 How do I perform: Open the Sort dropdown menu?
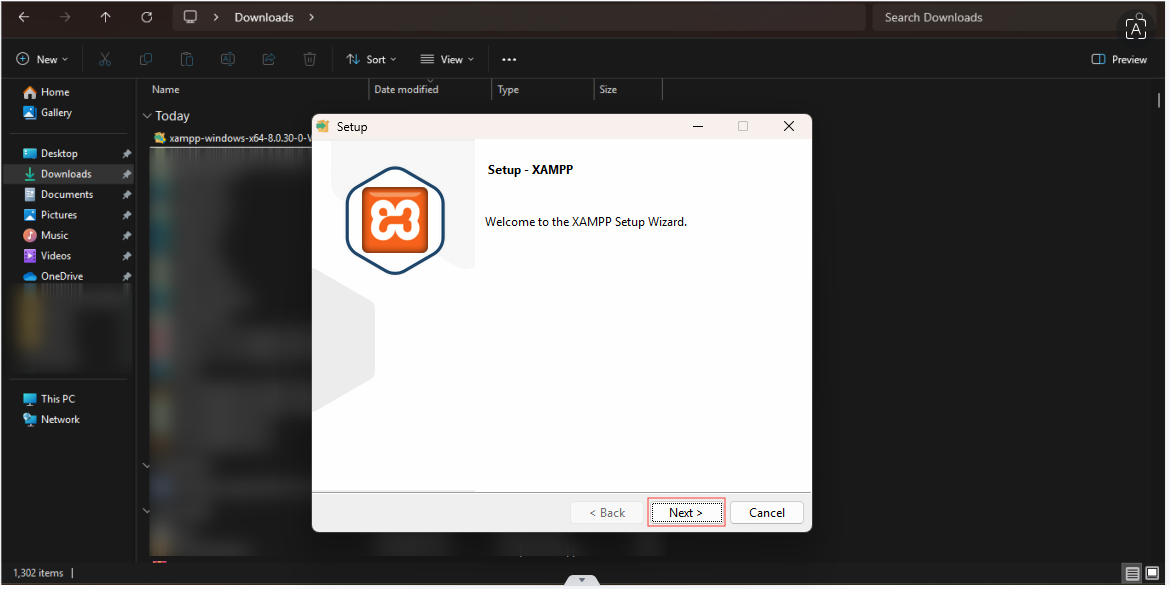pyautogui.click(x=372, y=59)
